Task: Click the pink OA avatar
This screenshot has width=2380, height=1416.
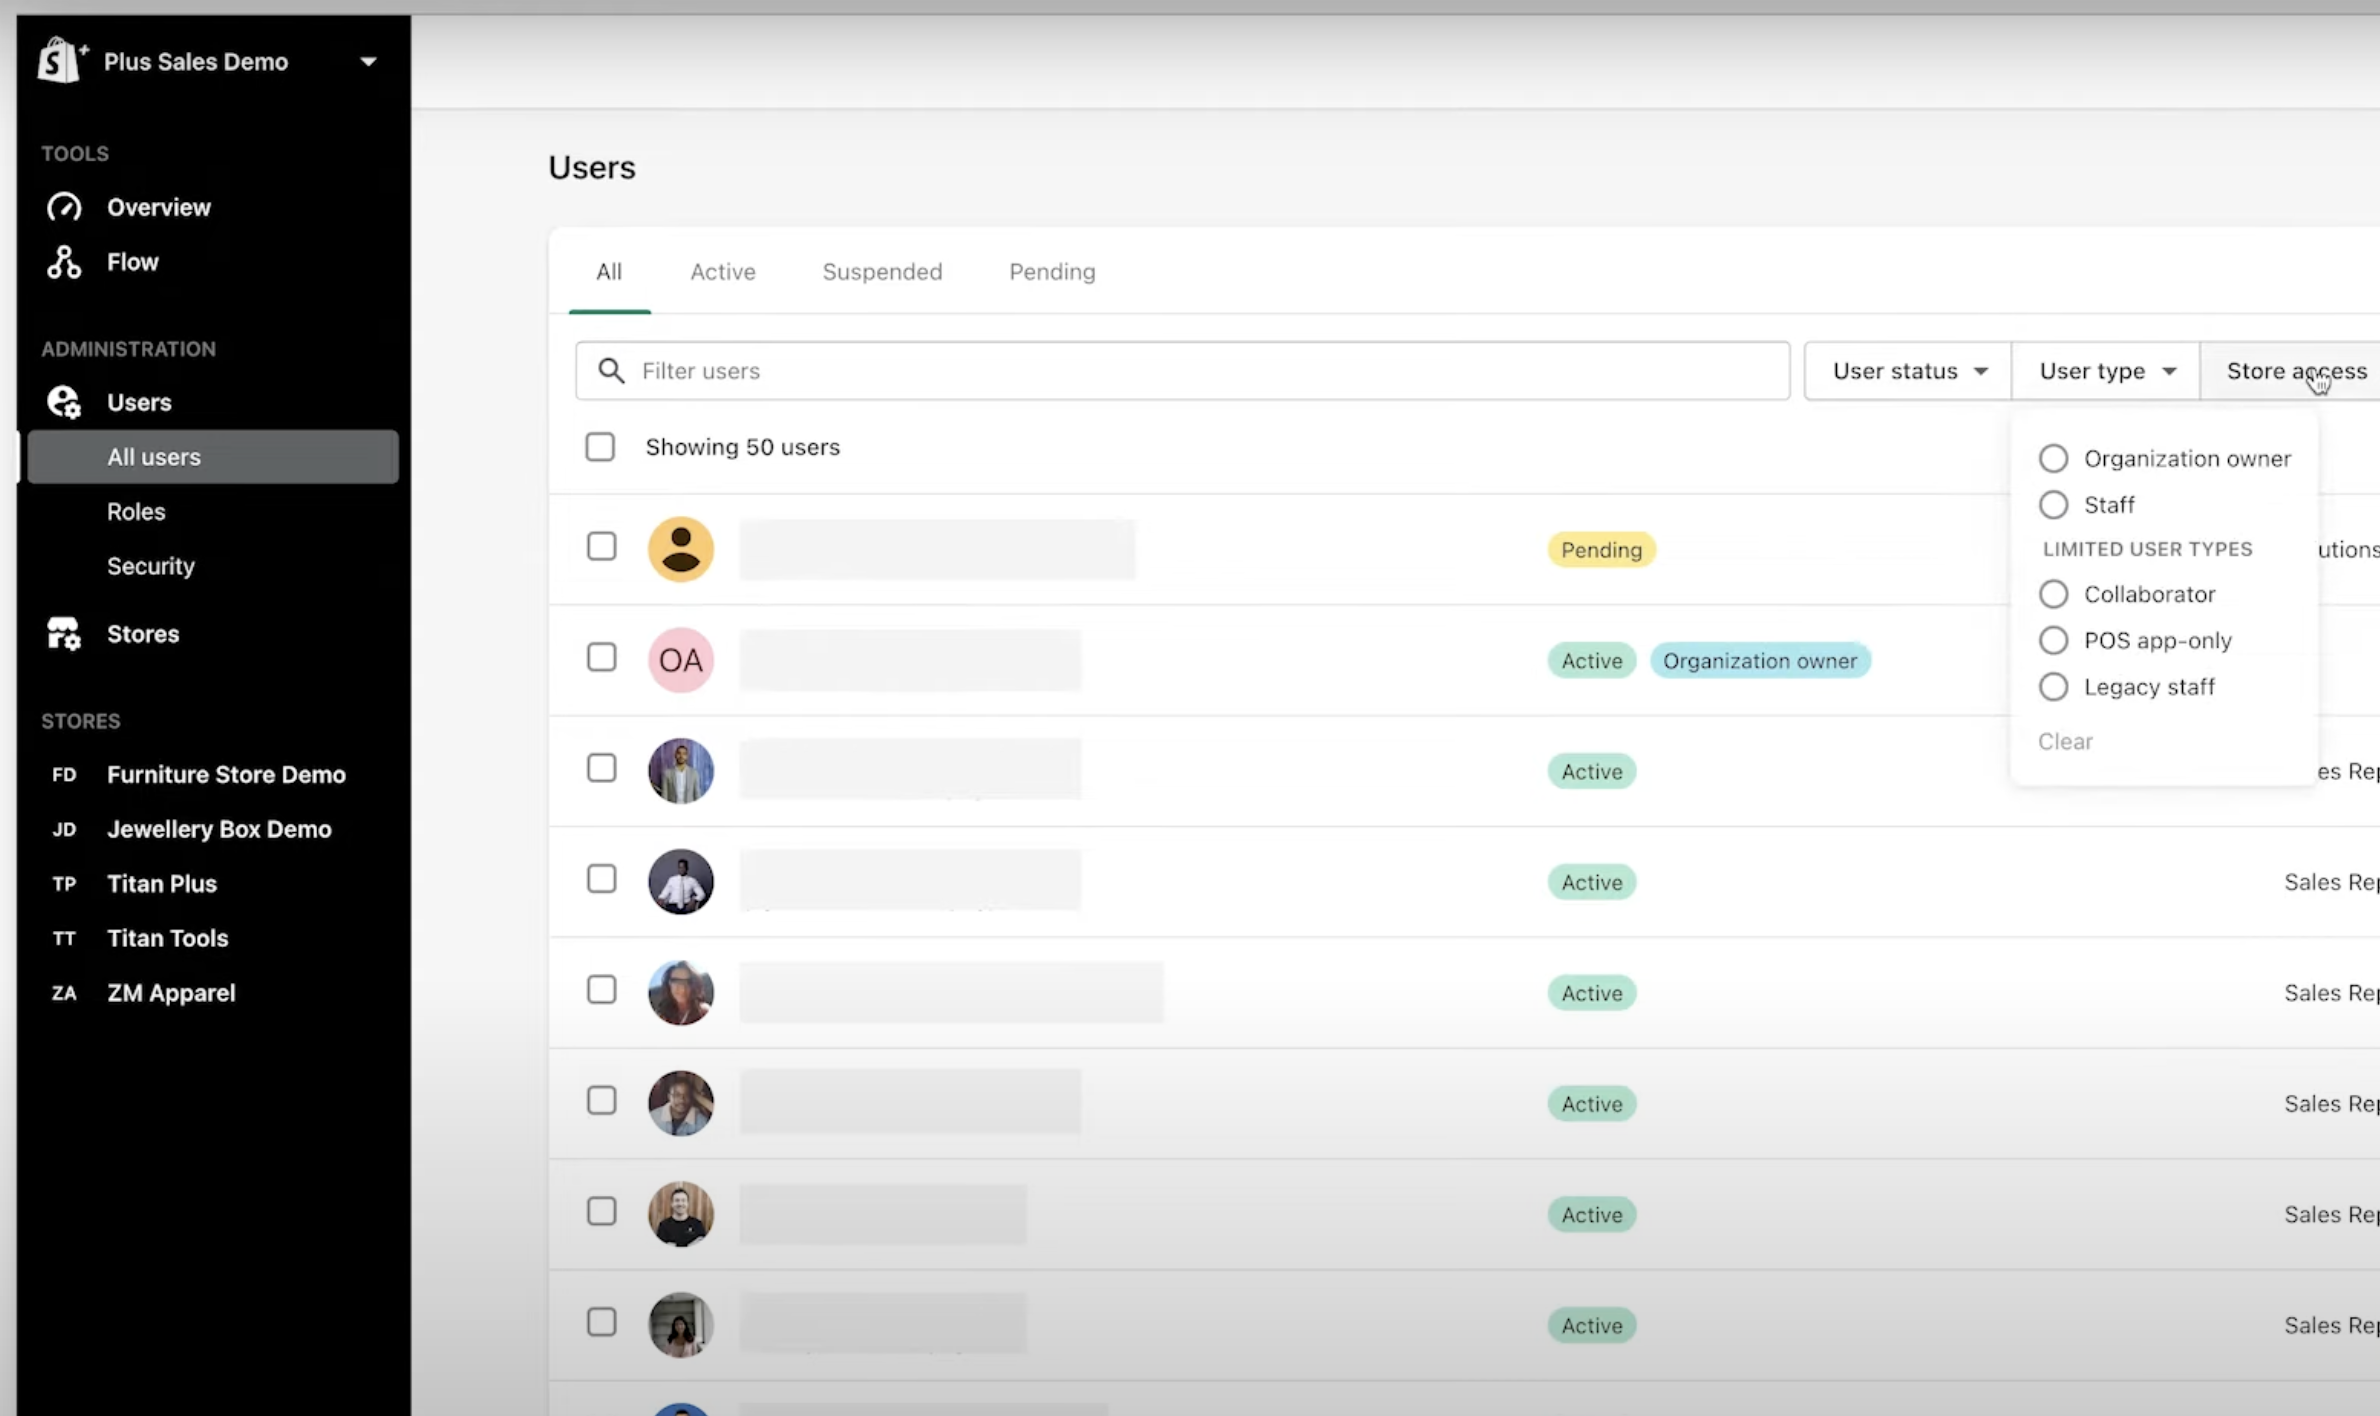Action: pos(681,660)
